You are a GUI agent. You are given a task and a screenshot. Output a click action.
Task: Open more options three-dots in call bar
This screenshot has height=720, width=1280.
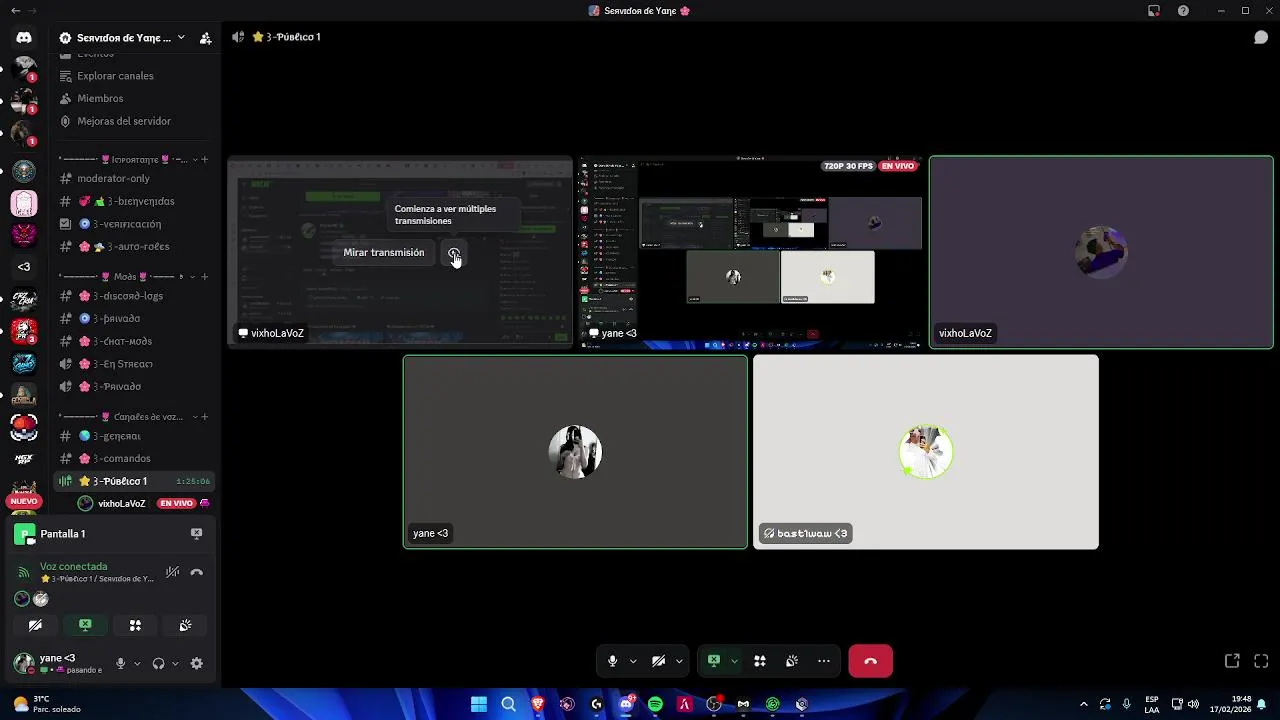[824, 661]
